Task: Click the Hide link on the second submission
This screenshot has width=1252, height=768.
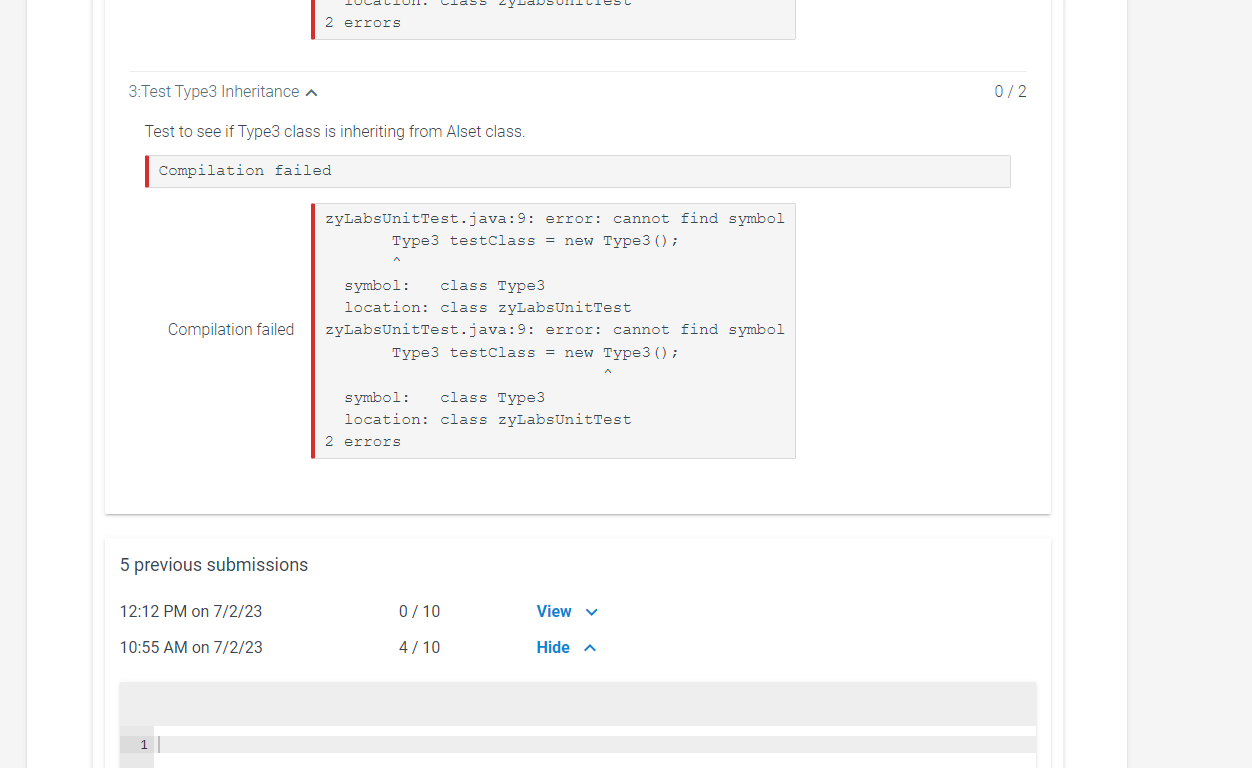Action: coord(553,647)
